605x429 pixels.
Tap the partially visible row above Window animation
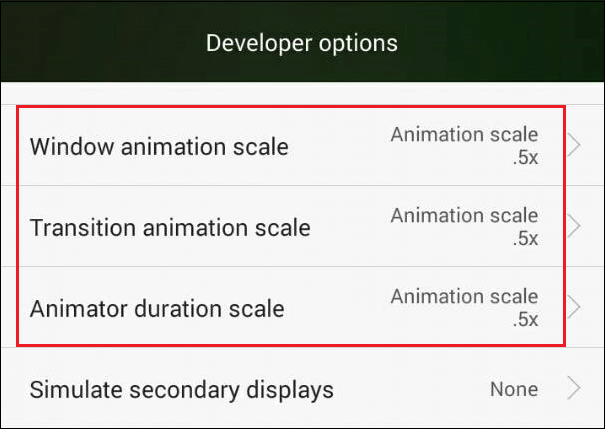point(300,95)
